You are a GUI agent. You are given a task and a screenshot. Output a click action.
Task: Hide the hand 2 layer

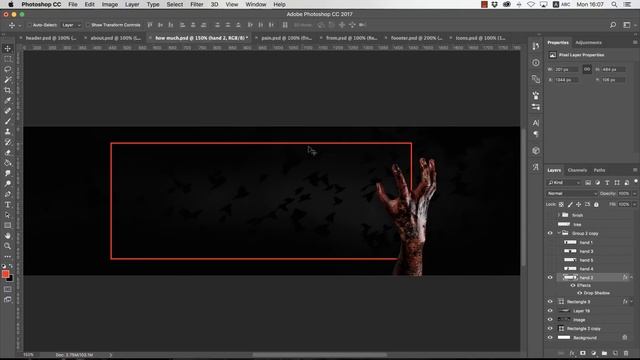(550, 278)
